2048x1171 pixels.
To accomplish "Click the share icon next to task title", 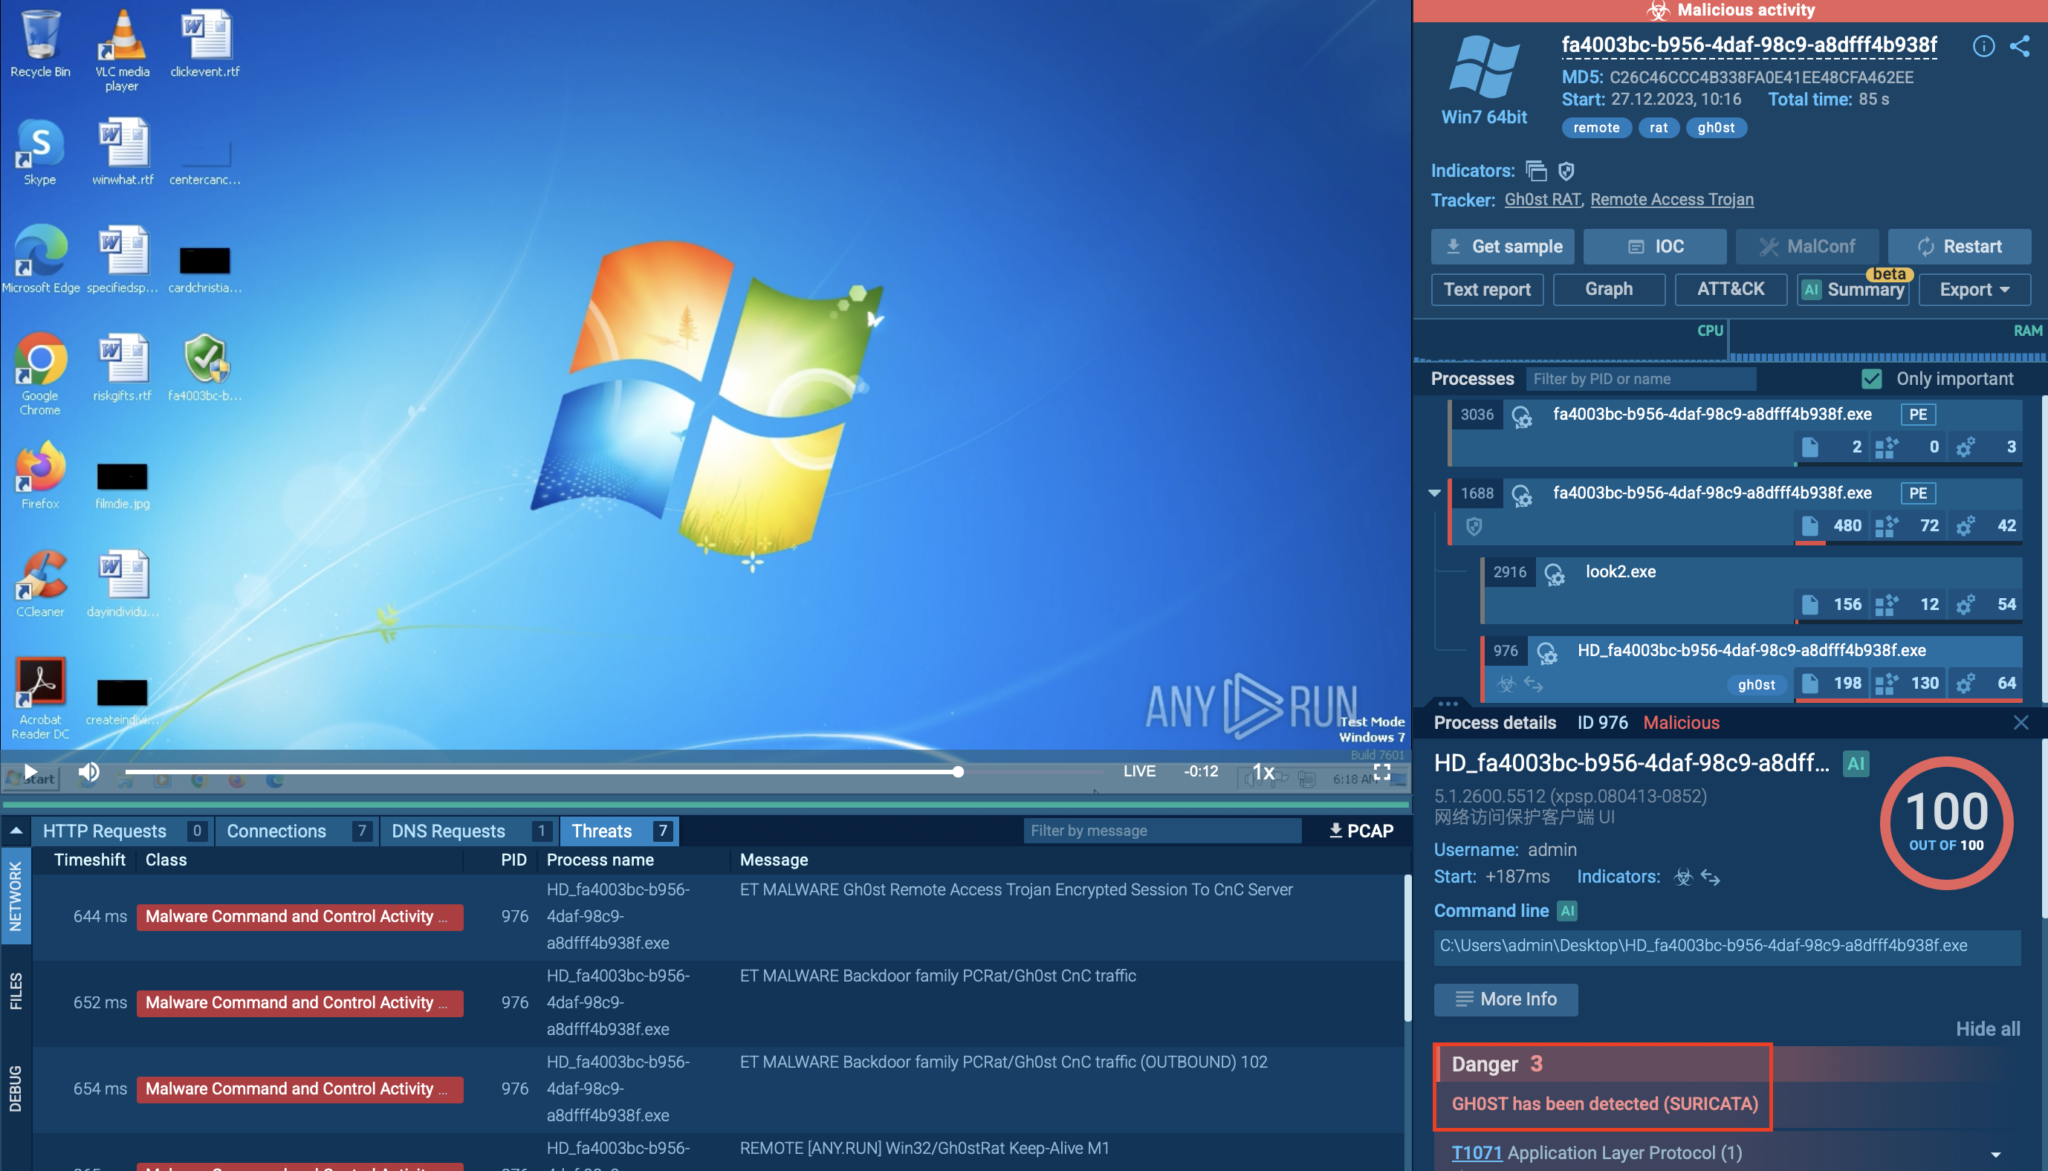I will tap(2019, 46).
